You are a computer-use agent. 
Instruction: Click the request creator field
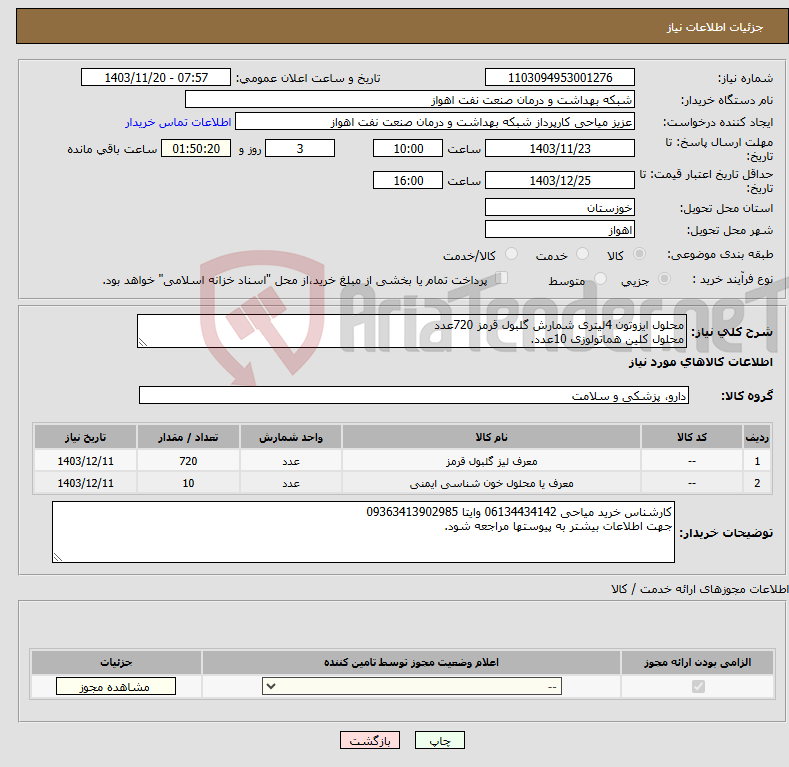[x=435, y=122]
